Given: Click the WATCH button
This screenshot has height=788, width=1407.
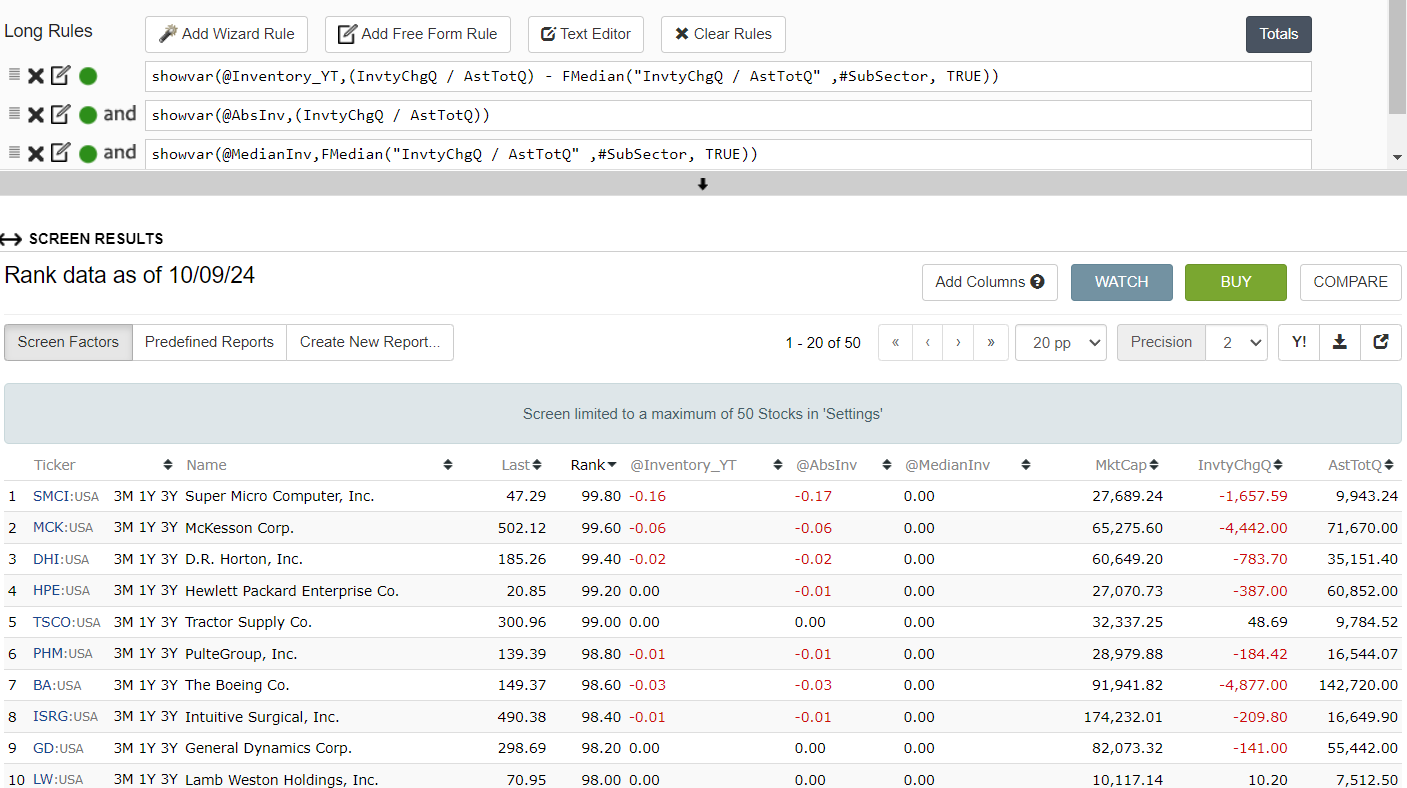Looking at the screenshot, I should click(x=1122, y=282).
